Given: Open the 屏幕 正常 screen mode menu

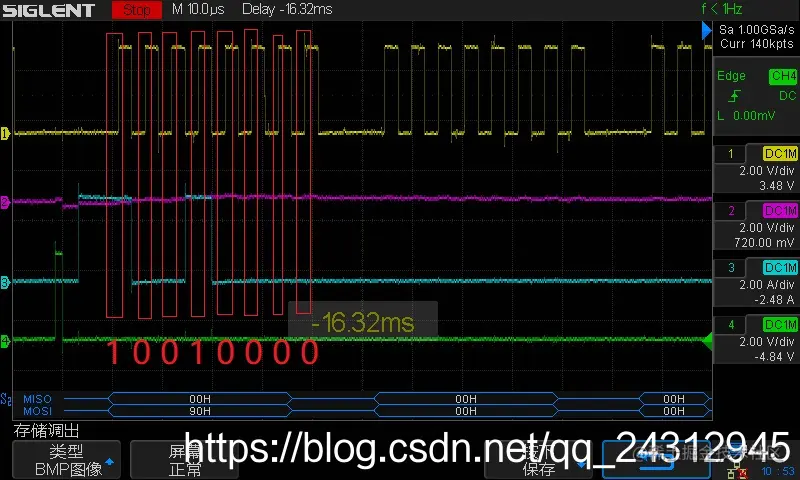Looking at the screenshot, I should point(184,460).
